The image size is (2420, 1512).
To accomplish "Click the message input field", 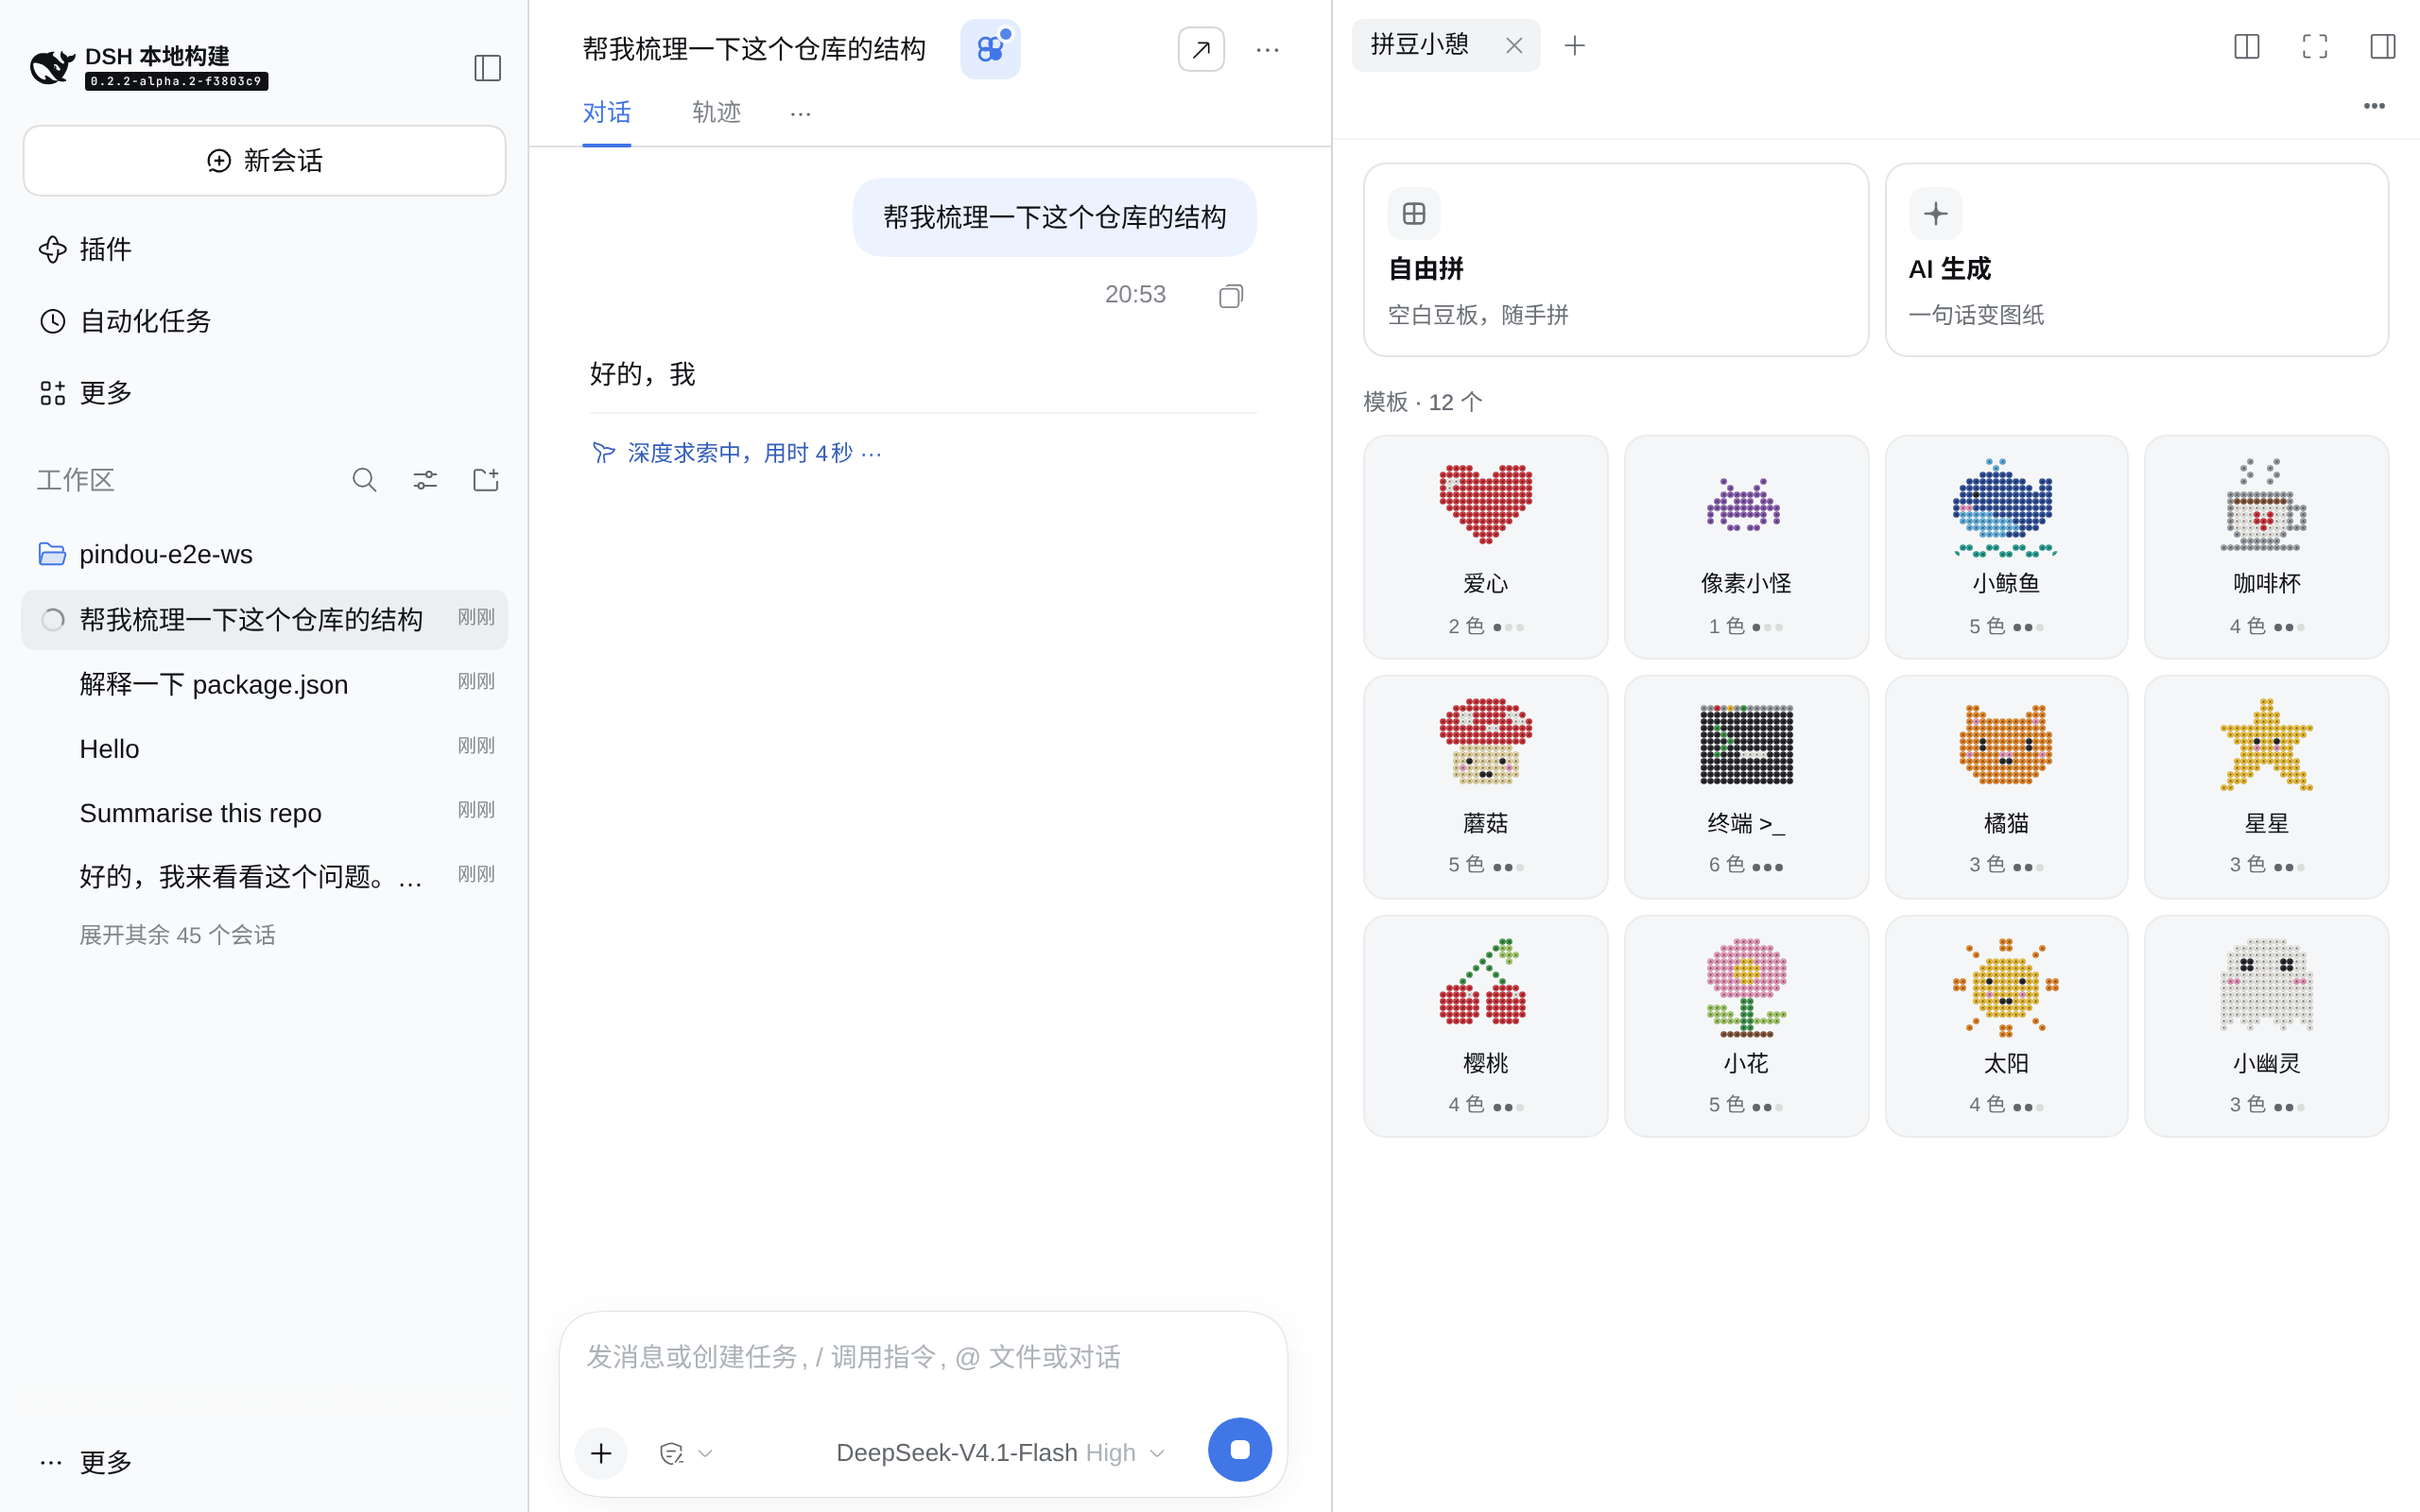I will click(x=922, y=1358).
